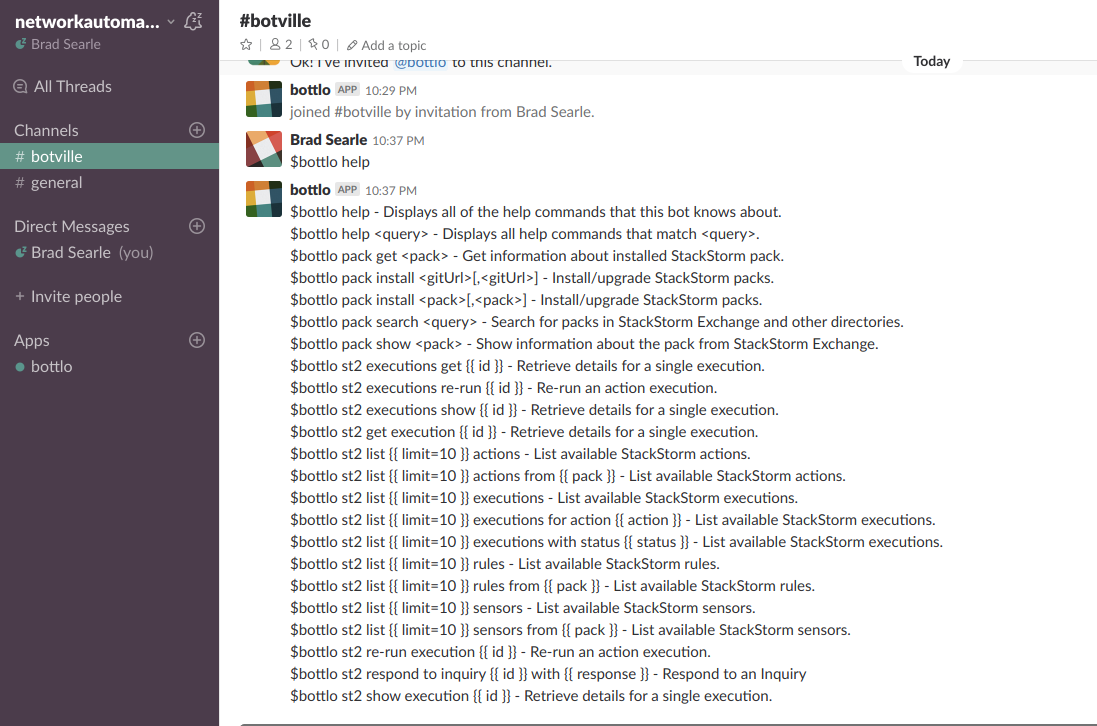The image size is (1097, 726).
Task: Click bottlo avatar on help message
Action: click(264, 199)
